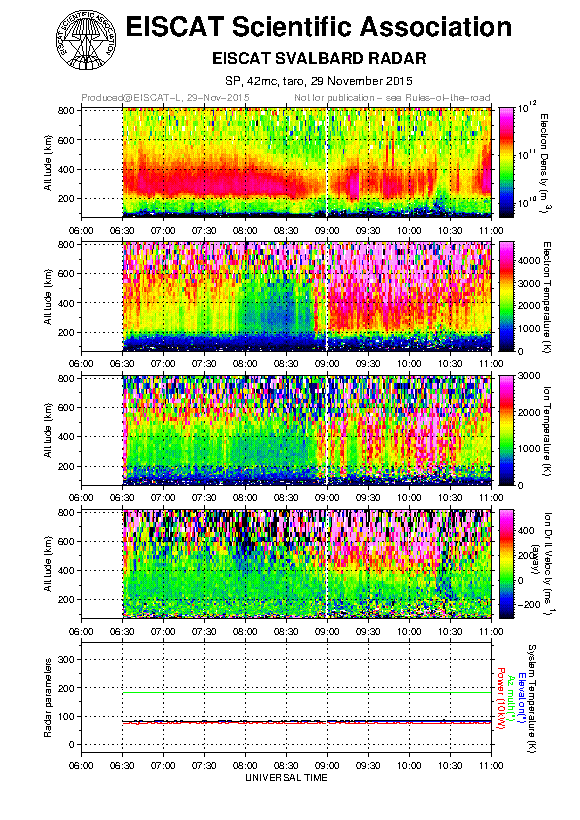This screenshot has width=580, height=820.
Task: Click the EISCAT Scientific Association logo
Action: coord(86,40)
